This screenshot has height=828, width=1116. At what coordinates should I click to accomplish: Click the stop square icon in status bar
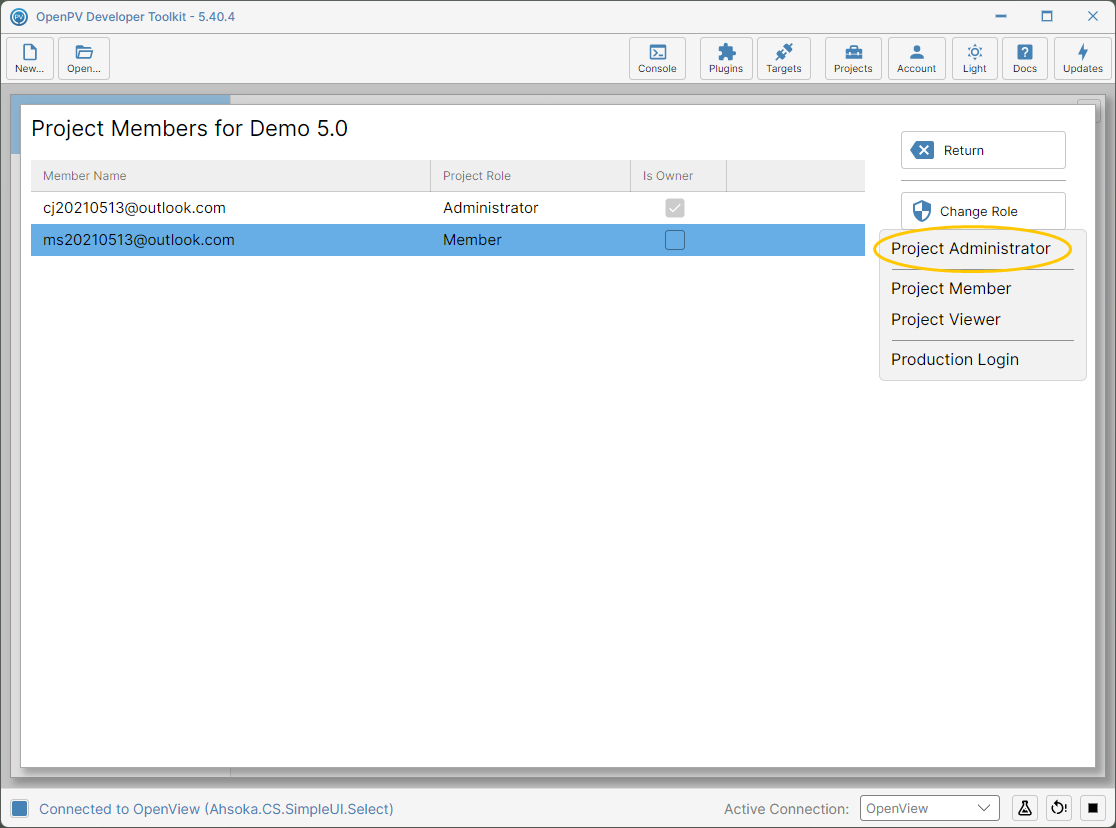(x=1093, y=808)
